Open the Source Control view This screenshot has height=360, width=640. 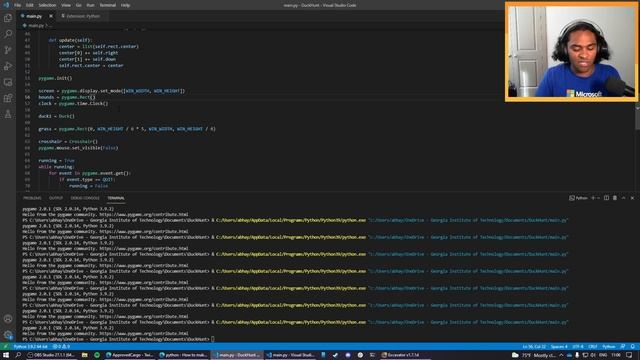click(x=8, y=50)
